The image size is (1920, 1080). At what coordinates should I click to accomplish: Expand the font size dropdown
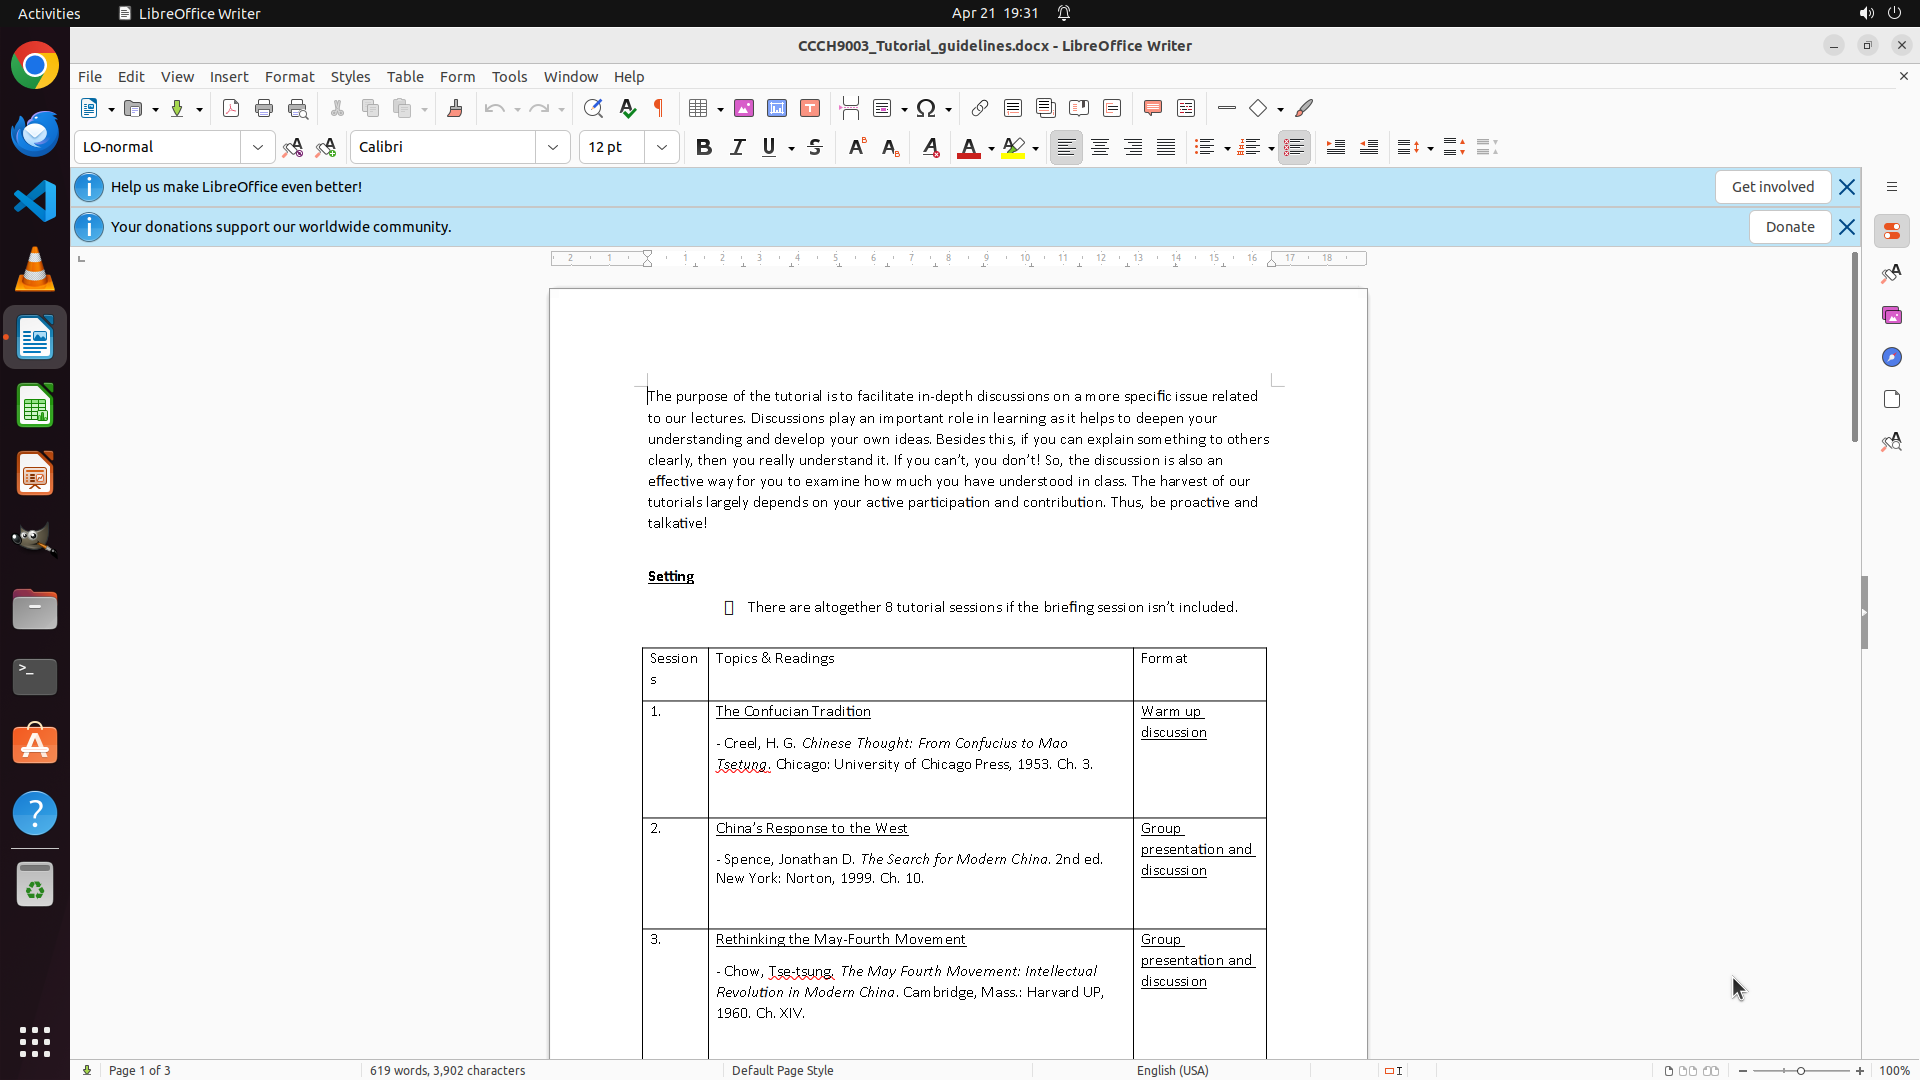pyautogui.click(x=662, y=147)
